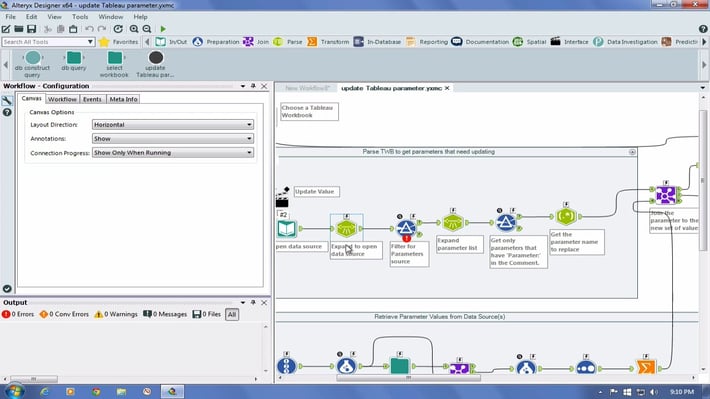
Task: Switch to the New Workflow canvas tab
Action: click(307, 88)
